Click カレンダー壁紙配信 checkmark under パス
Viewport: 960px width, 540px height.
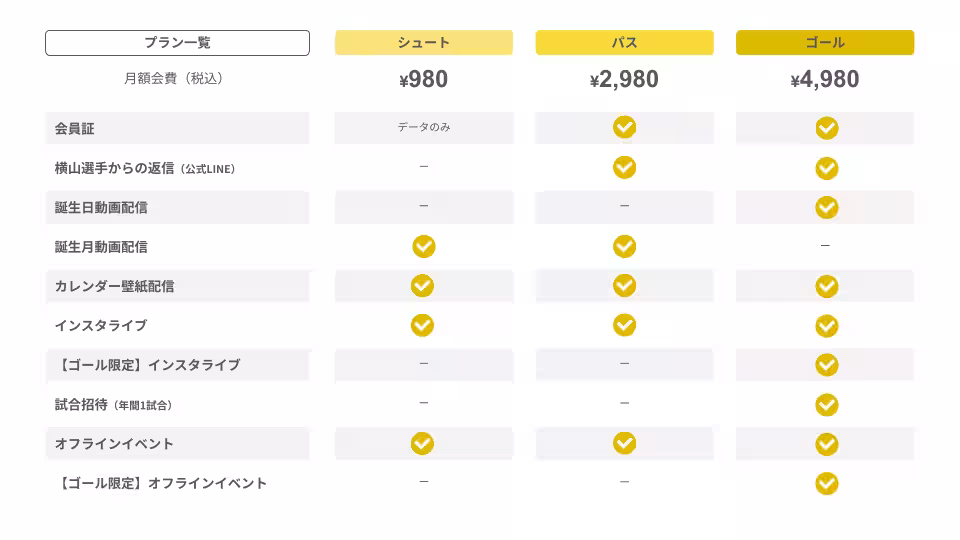624,286
